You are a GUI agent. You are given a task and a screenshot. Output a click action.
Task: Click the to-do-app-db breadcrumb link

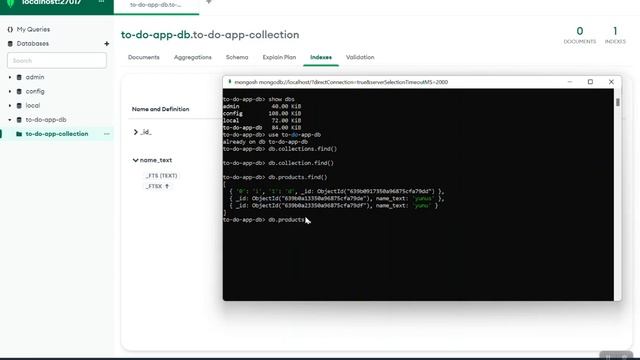156,35
